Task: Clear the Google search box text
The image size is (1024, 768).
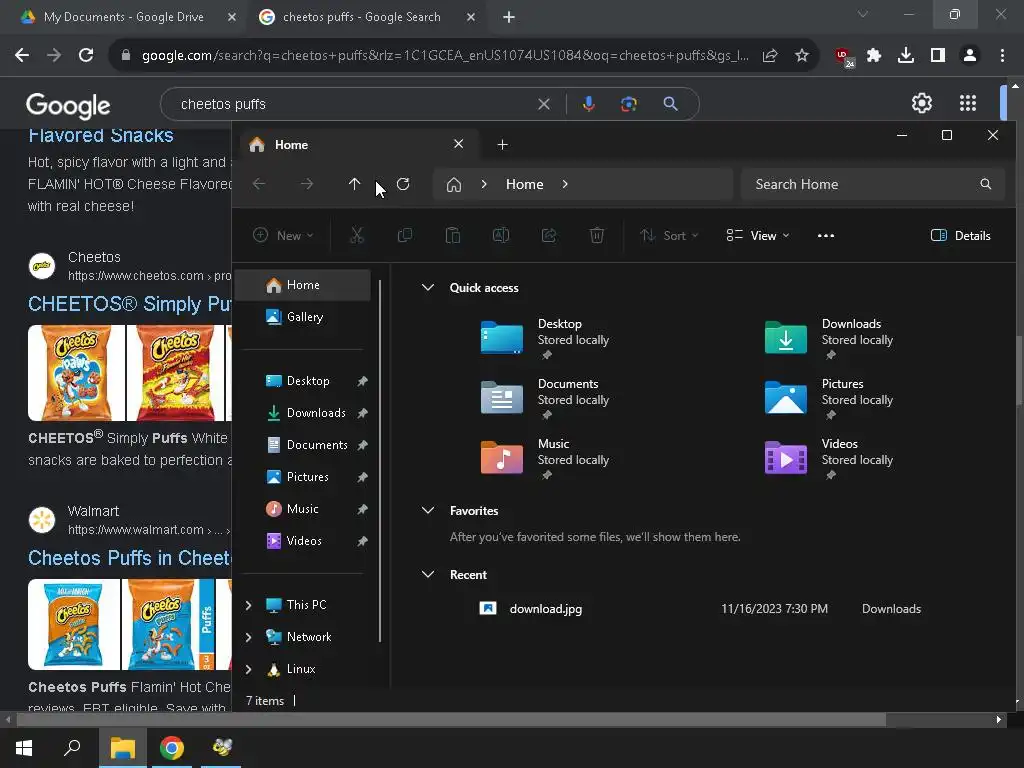Action: [544, 104]
